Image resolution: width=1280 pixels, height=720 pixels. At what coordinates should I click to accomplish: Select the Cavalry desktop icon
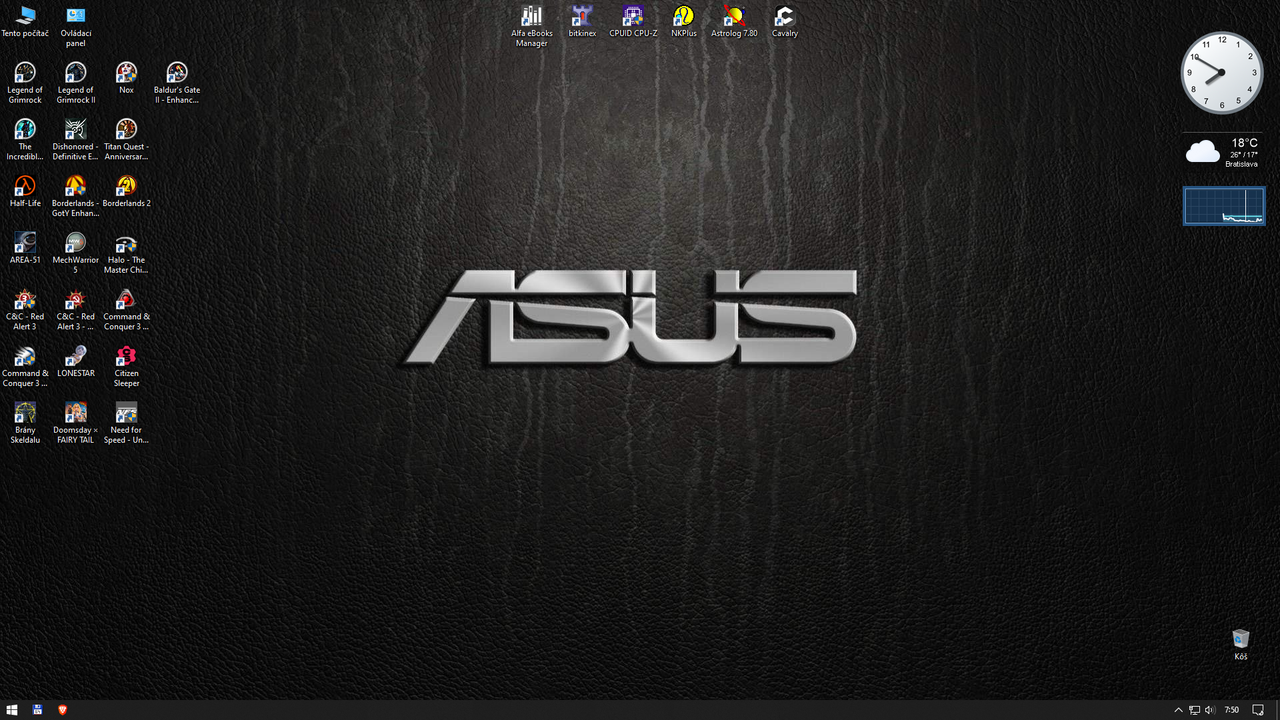coord(785,22)
